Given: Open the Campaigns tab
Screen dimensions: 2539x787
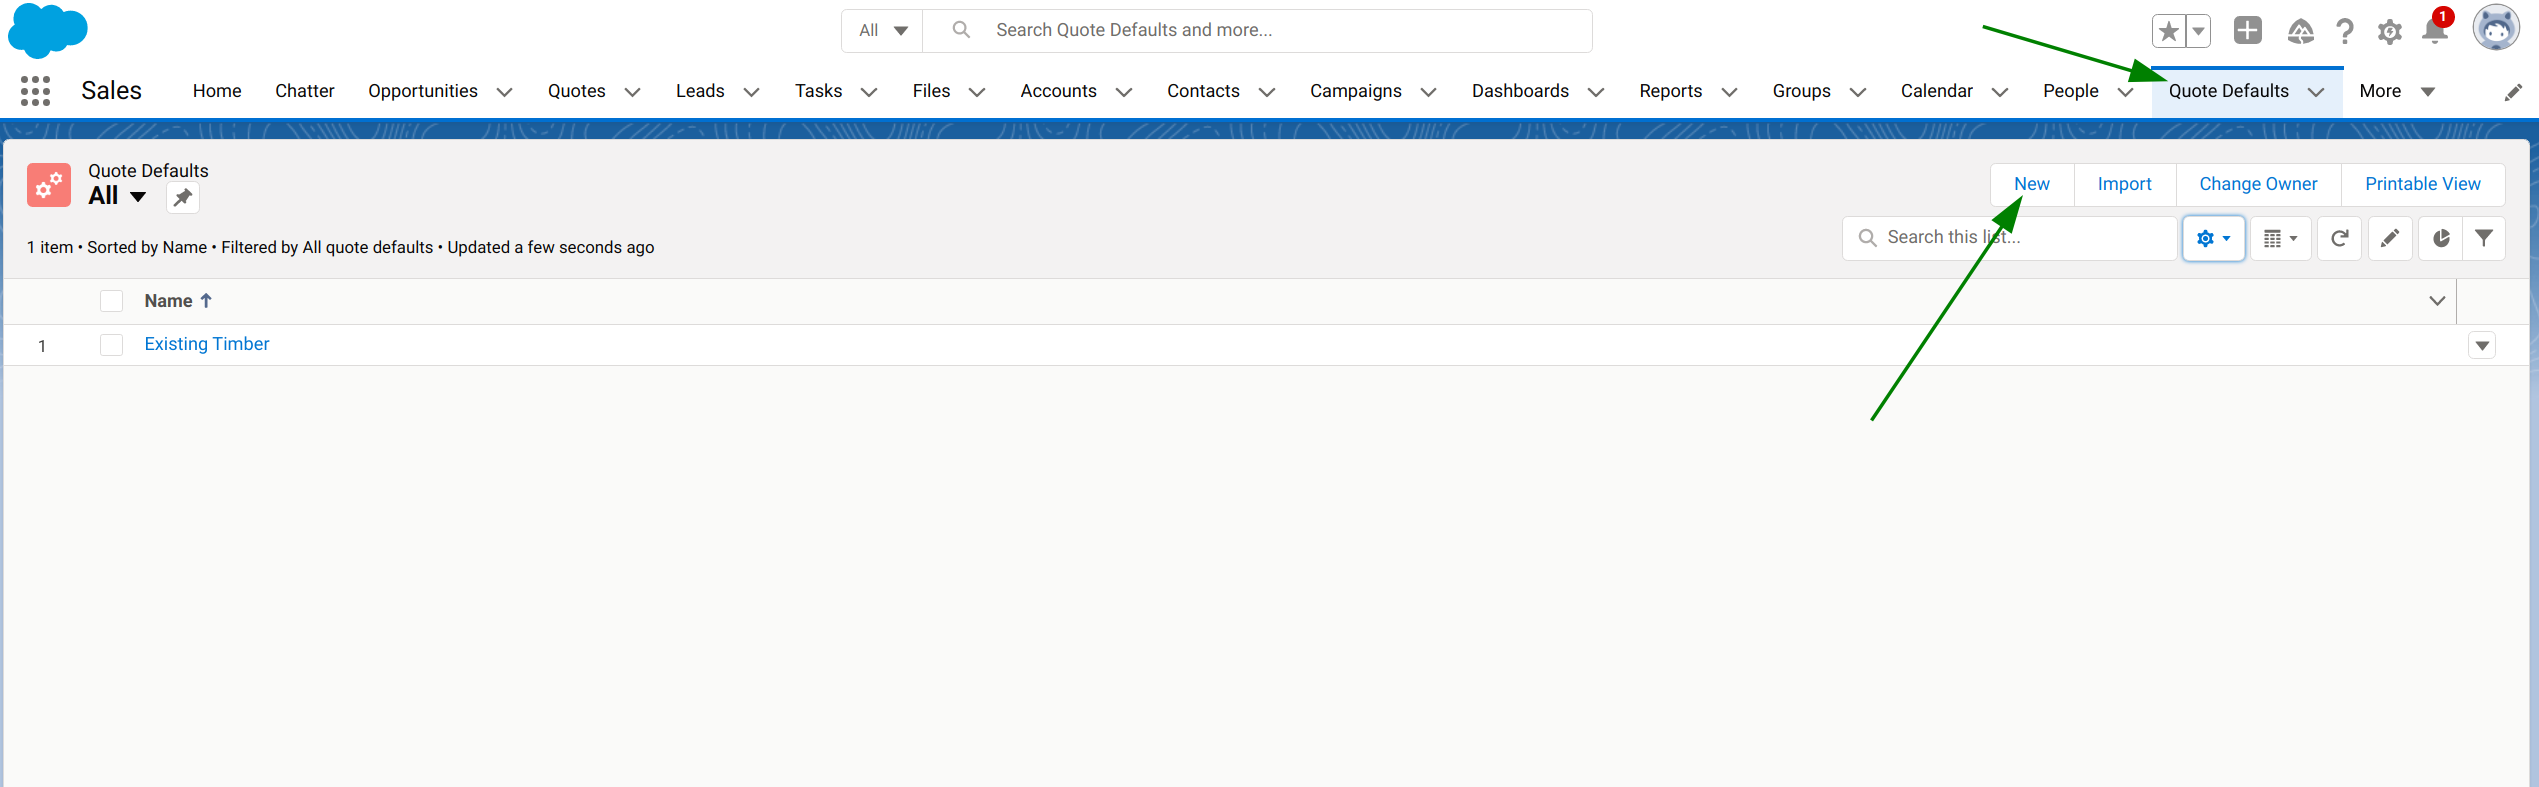Looking at the screenshot, I should click(x=1356, y=91).
